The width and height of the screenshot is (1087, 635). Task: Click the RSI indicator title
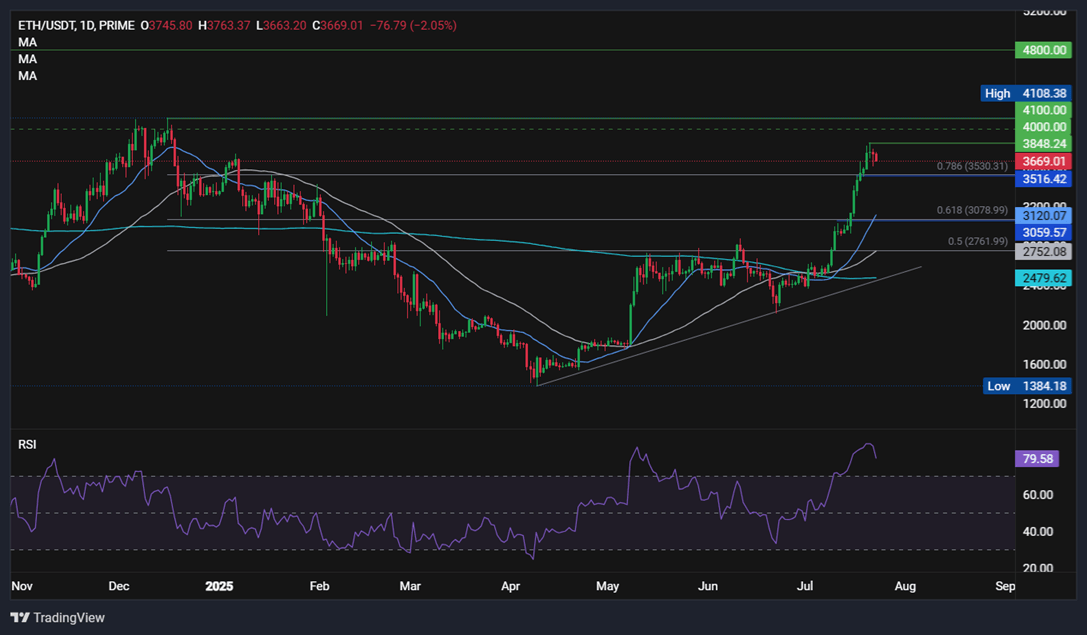27,443
